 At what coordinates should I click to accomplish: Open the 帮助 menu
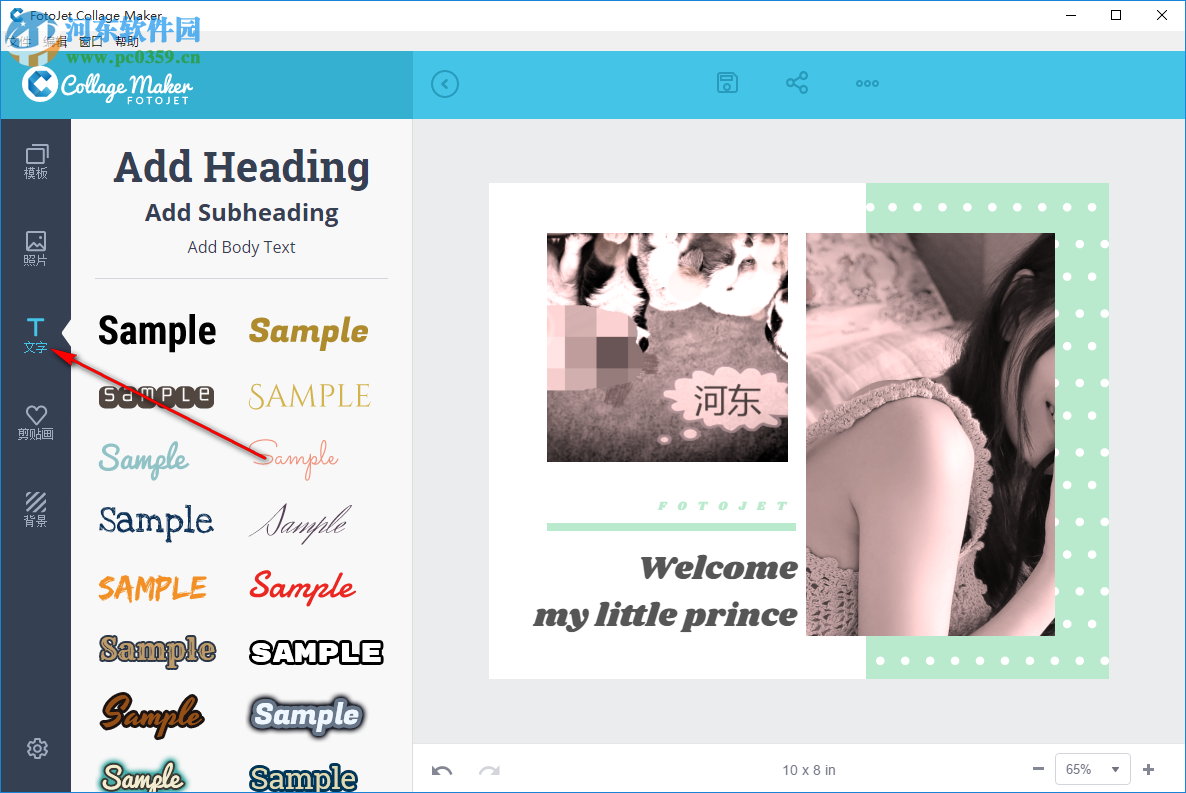127,41
